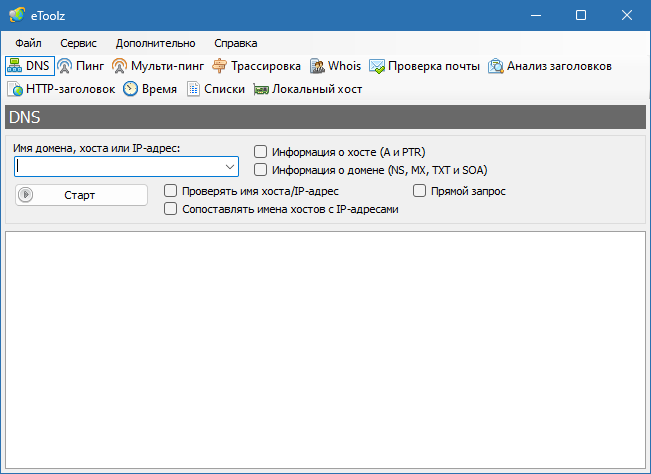The height and width of the screenshot is (474, 651).
Task: Open the Файл menu
Action: coord(28,43)
